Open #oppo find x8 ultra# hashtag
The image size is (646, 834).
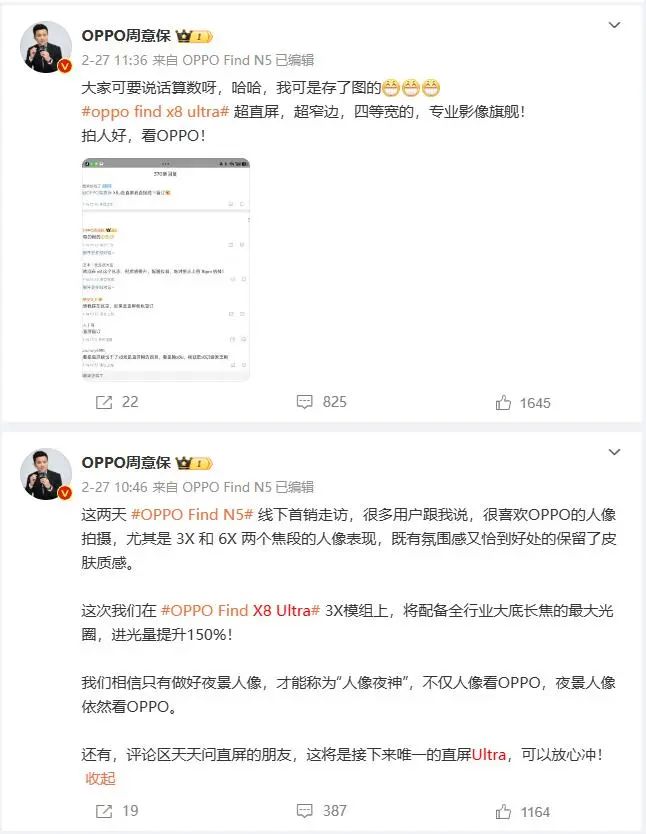click(x=155, y=112)
